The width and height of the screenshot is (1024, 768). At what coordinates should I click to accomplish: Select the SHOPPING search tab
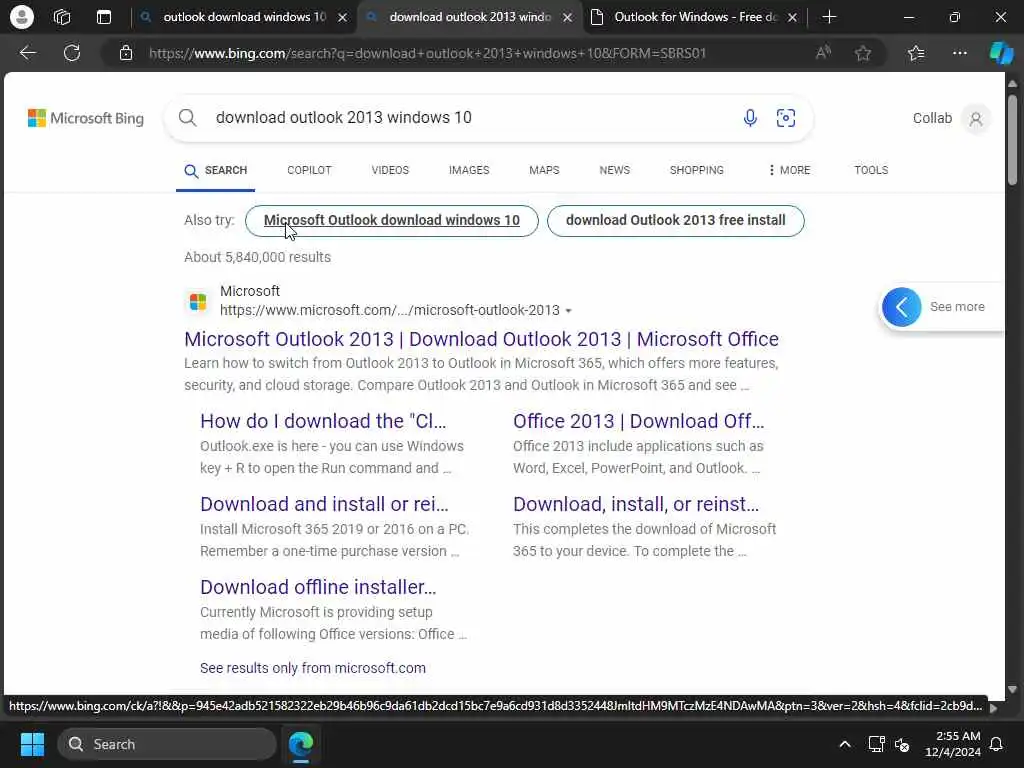[696, 170]
